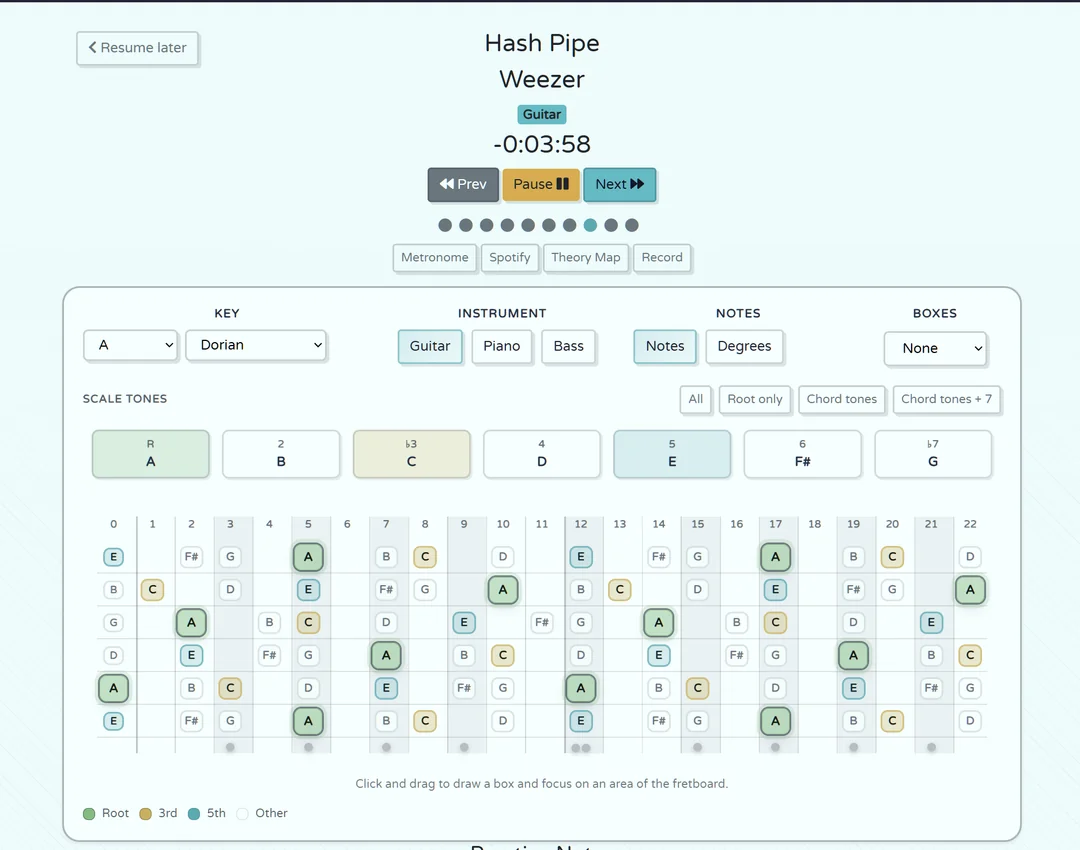Click A note at fret 7 fourth string

pos(386,655)
